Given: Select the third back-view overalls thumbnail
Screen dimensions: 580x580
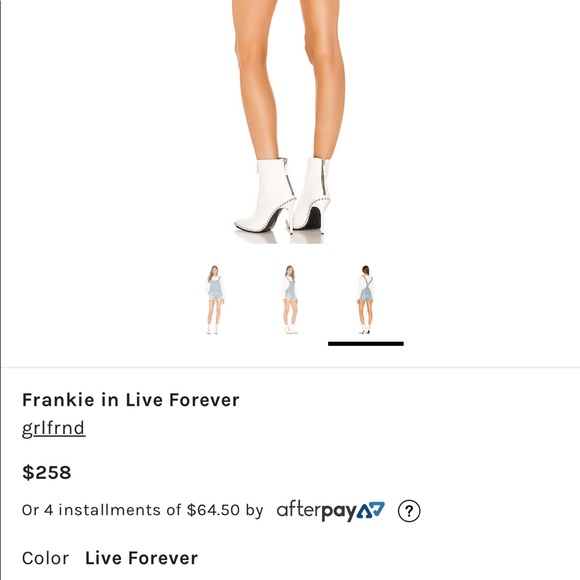Looking at the screenshot, I should 365,300.
